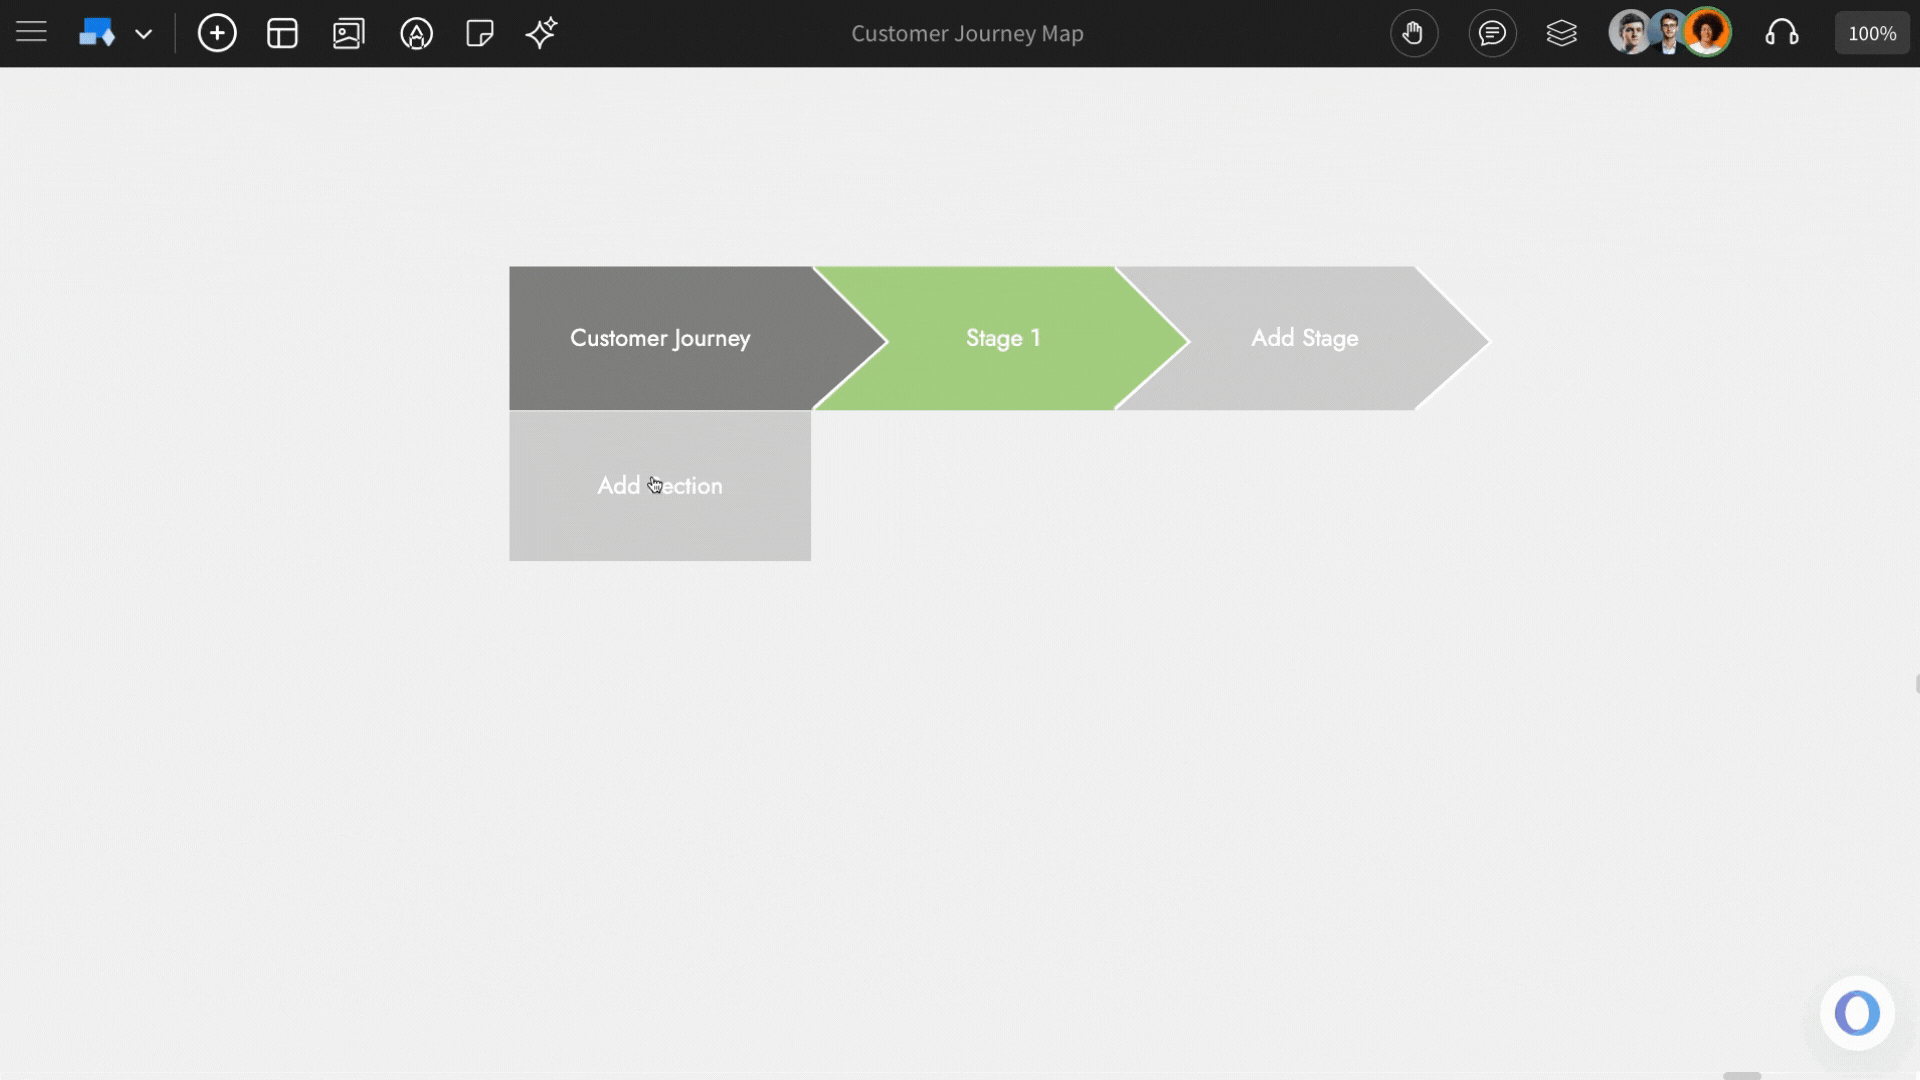Open the headphones audio support icon

tap(1781, 33)
